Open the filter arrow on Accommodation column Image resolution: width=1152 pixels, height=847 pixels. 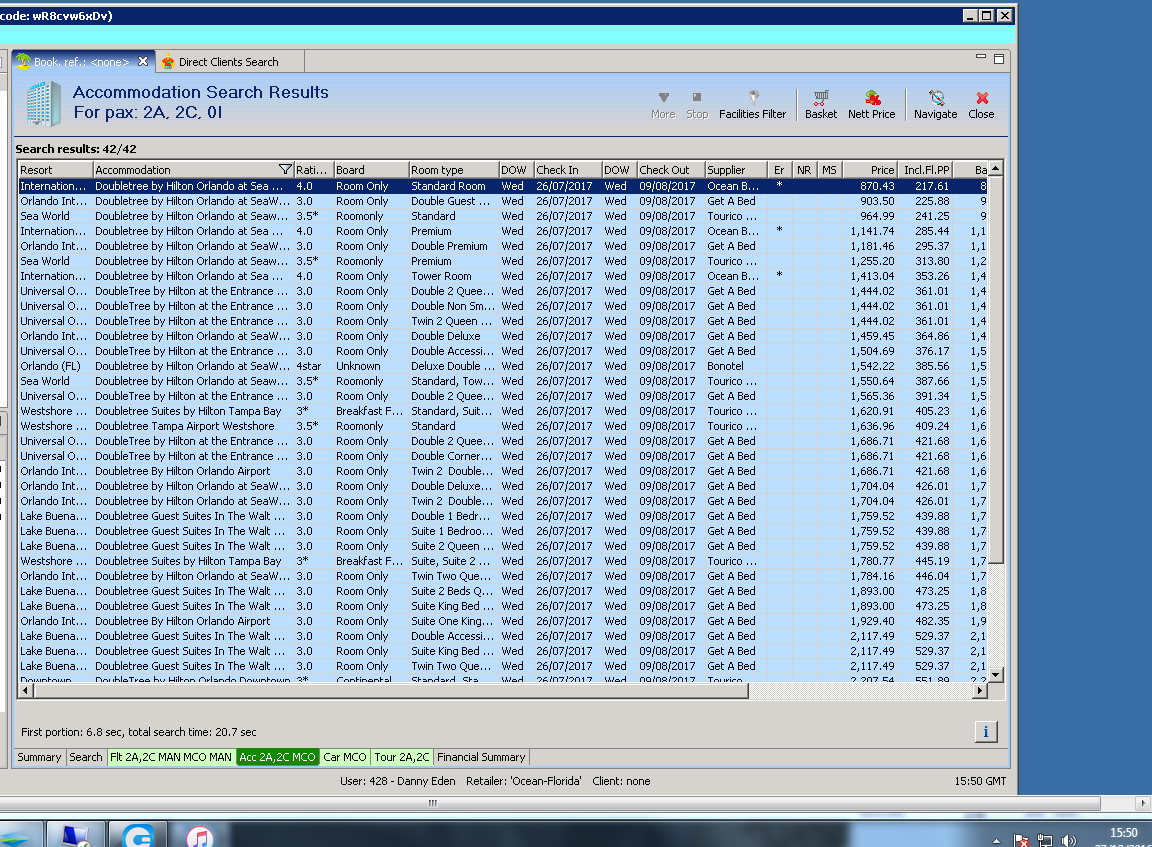pyautogui.click(x=285, y=170)
